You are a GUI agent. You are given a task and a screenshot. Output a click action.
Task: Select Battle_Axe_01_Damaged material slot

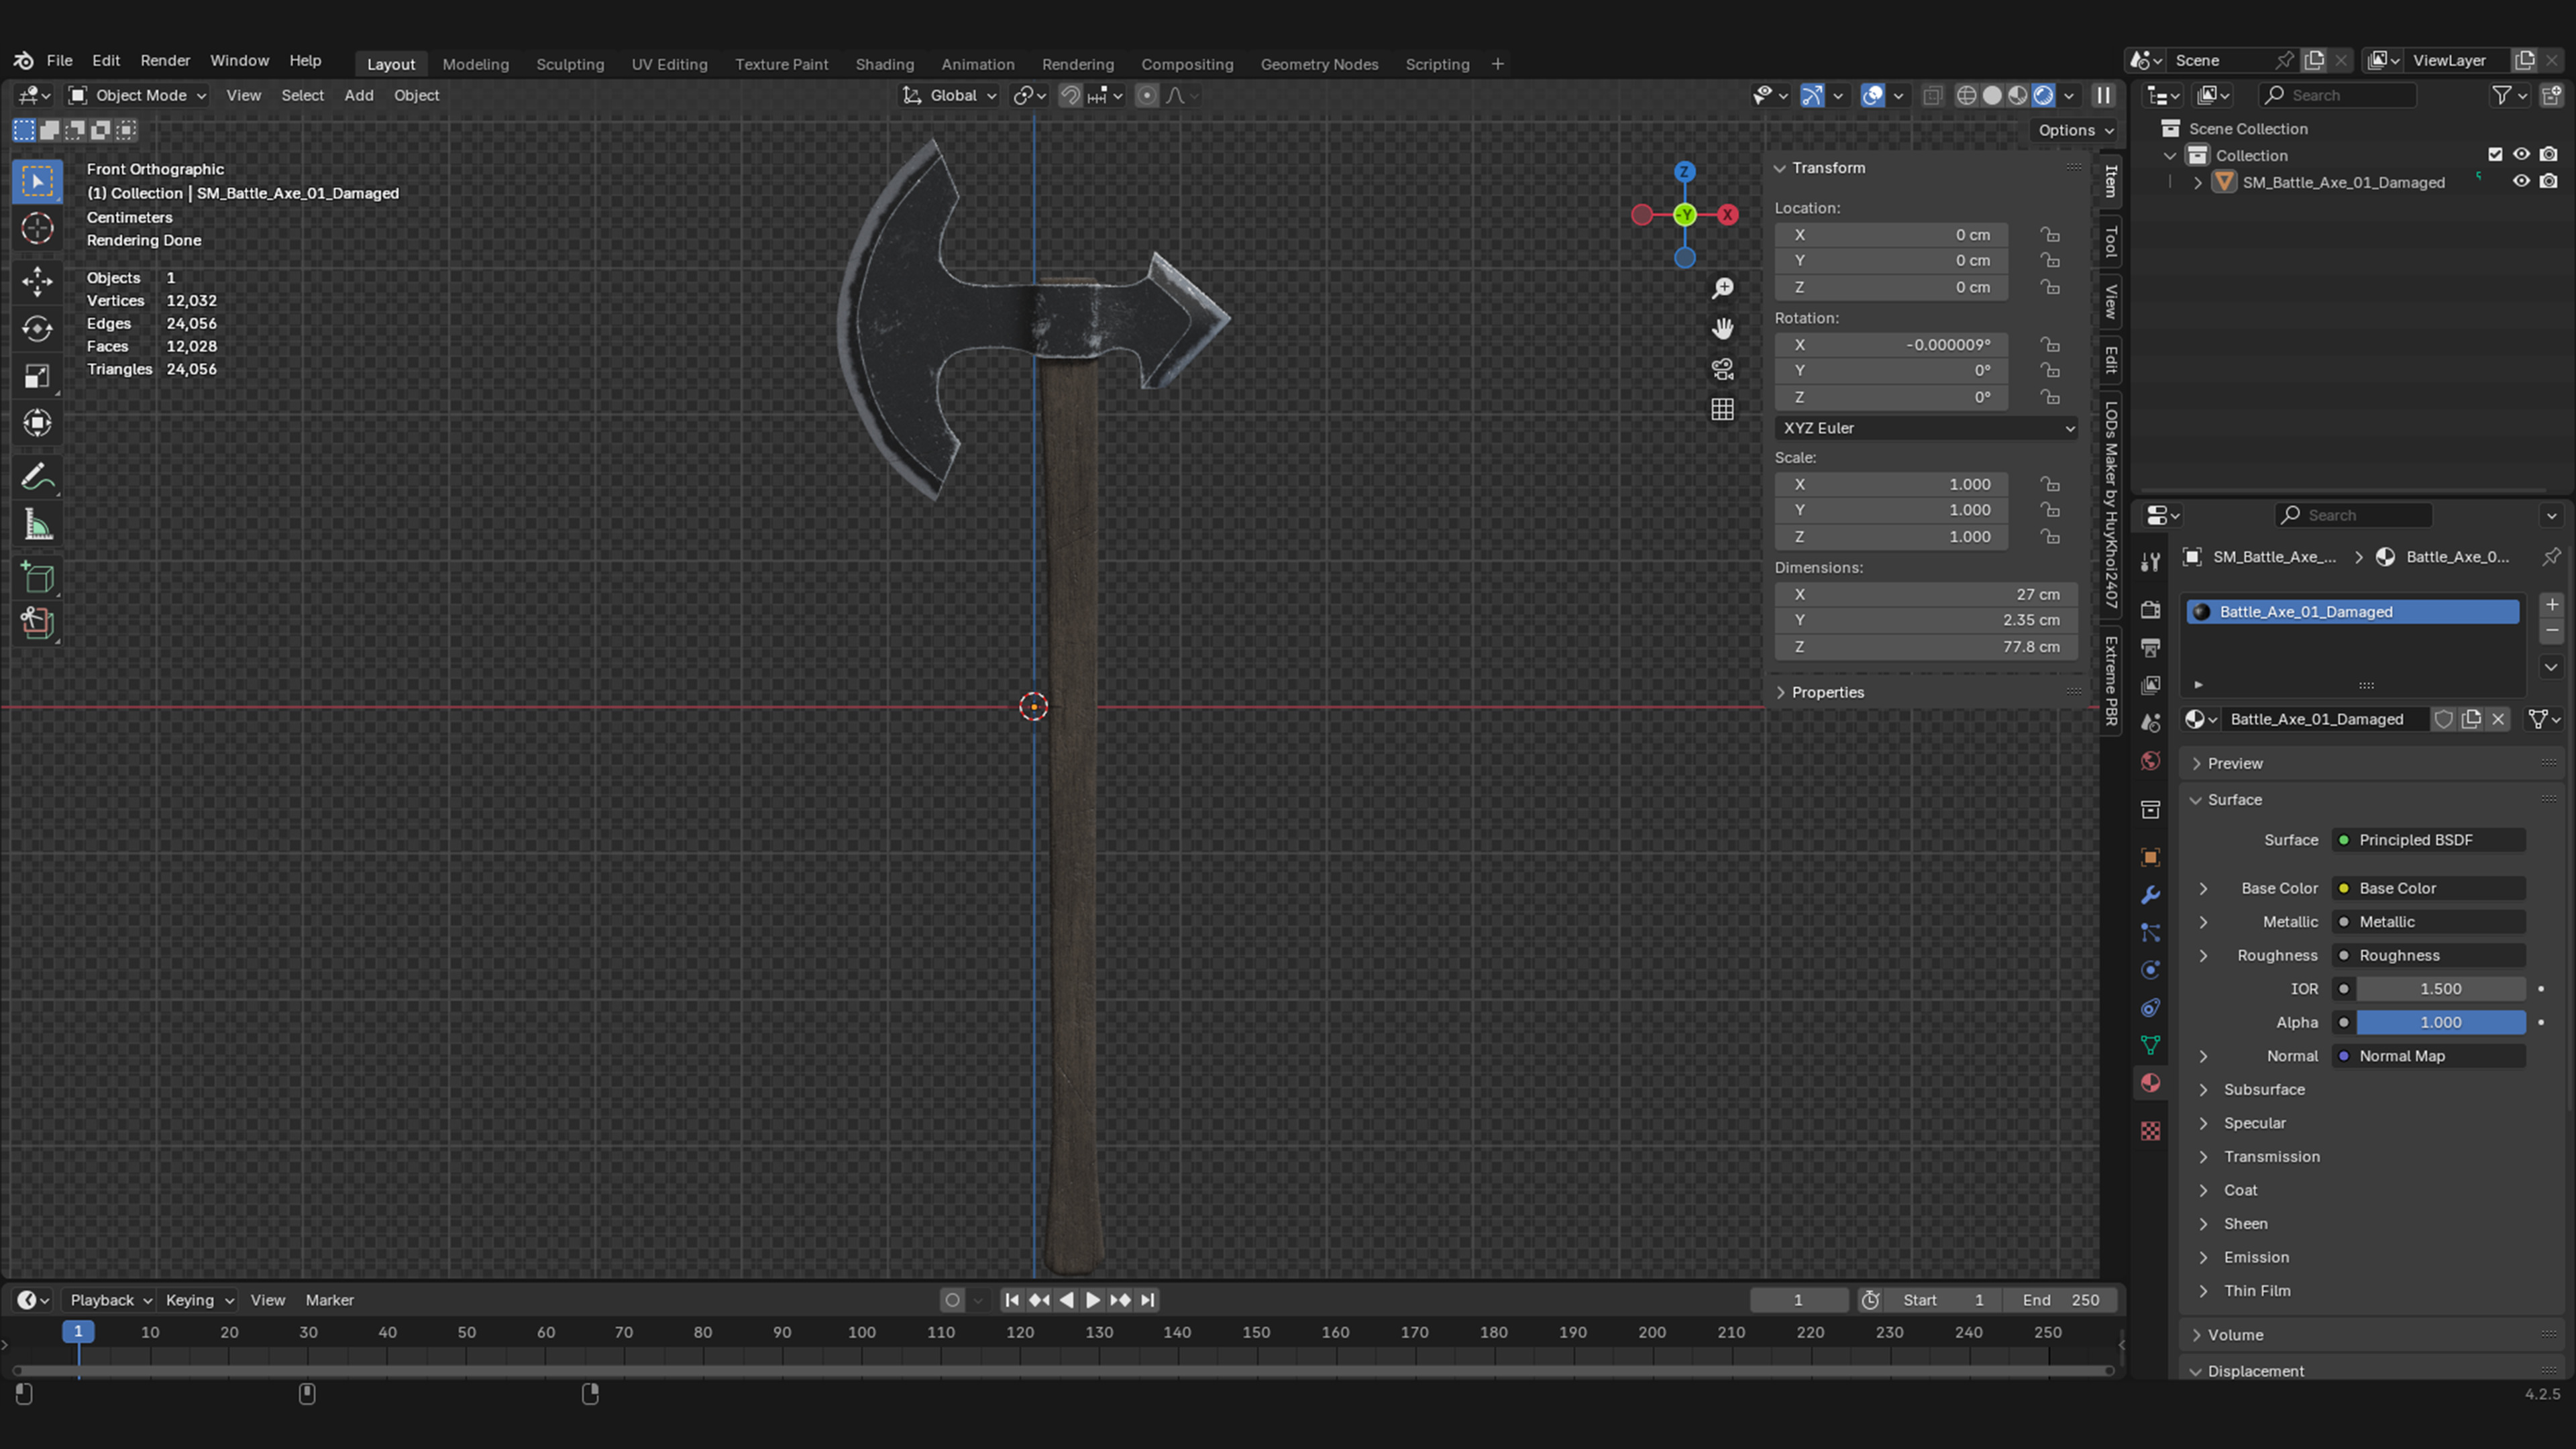(x=2352, y=612)
